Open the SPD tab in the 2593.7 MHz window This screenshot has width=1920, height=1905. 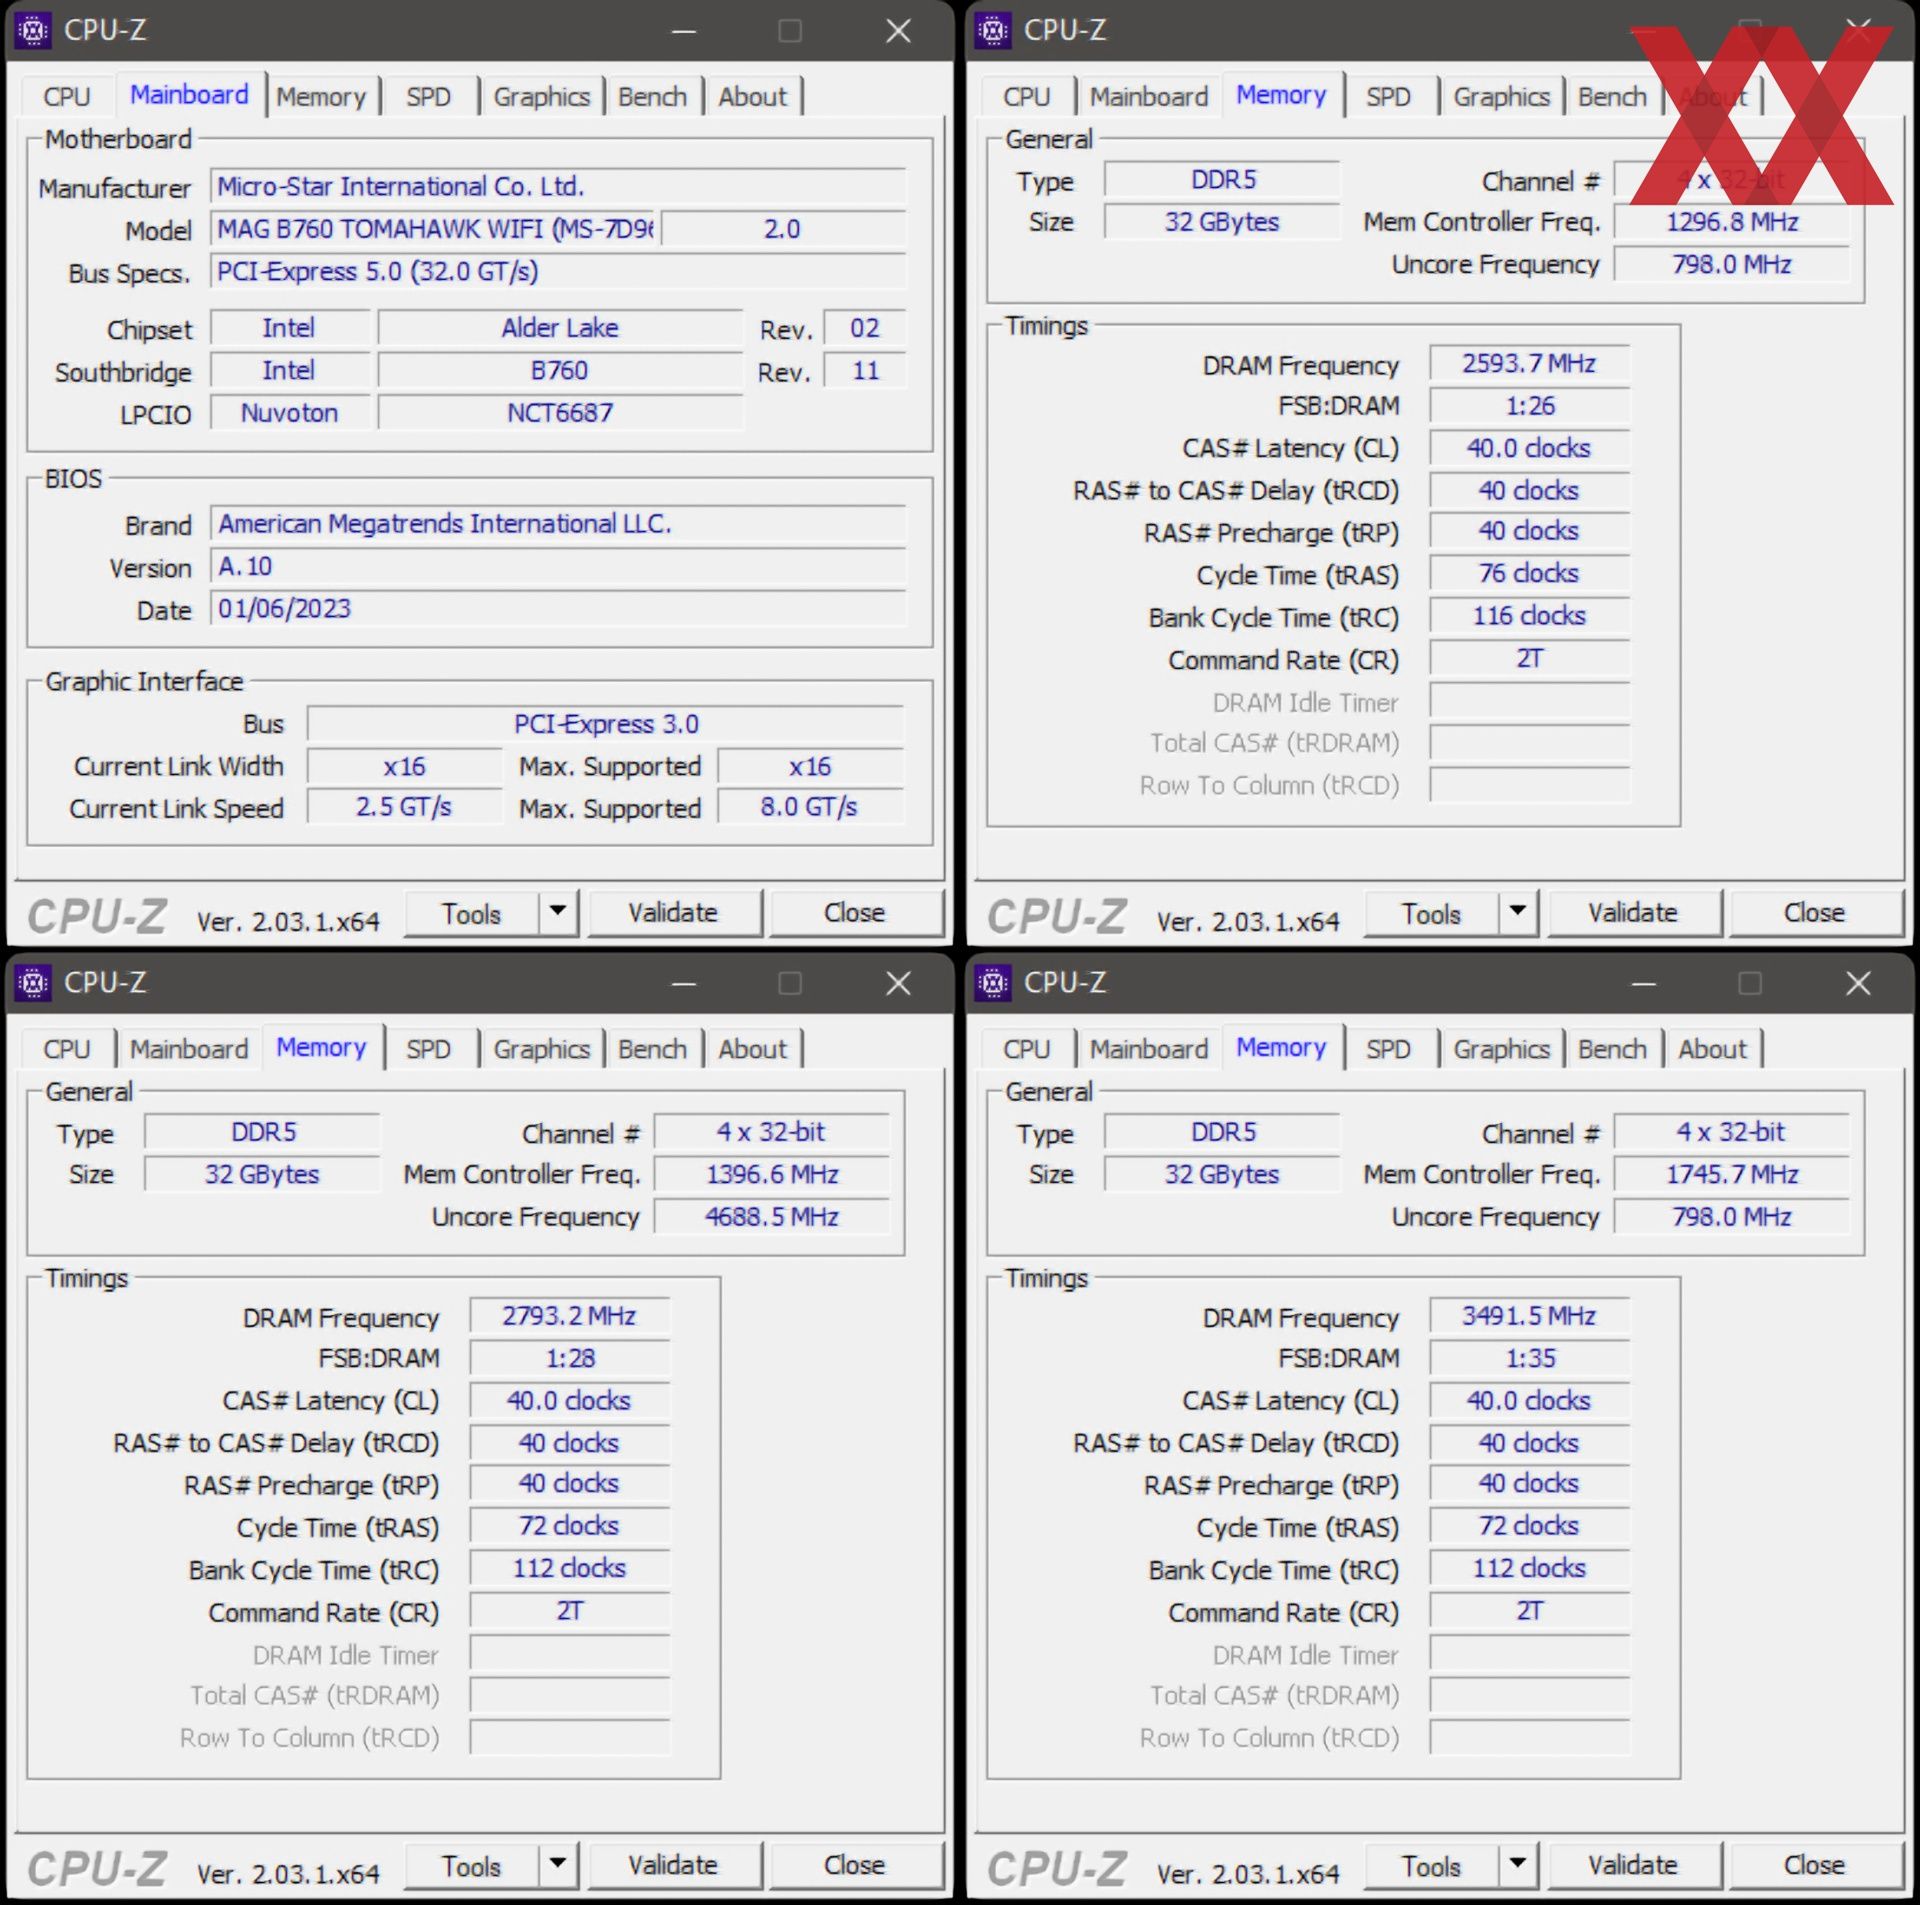point(1388,97)
